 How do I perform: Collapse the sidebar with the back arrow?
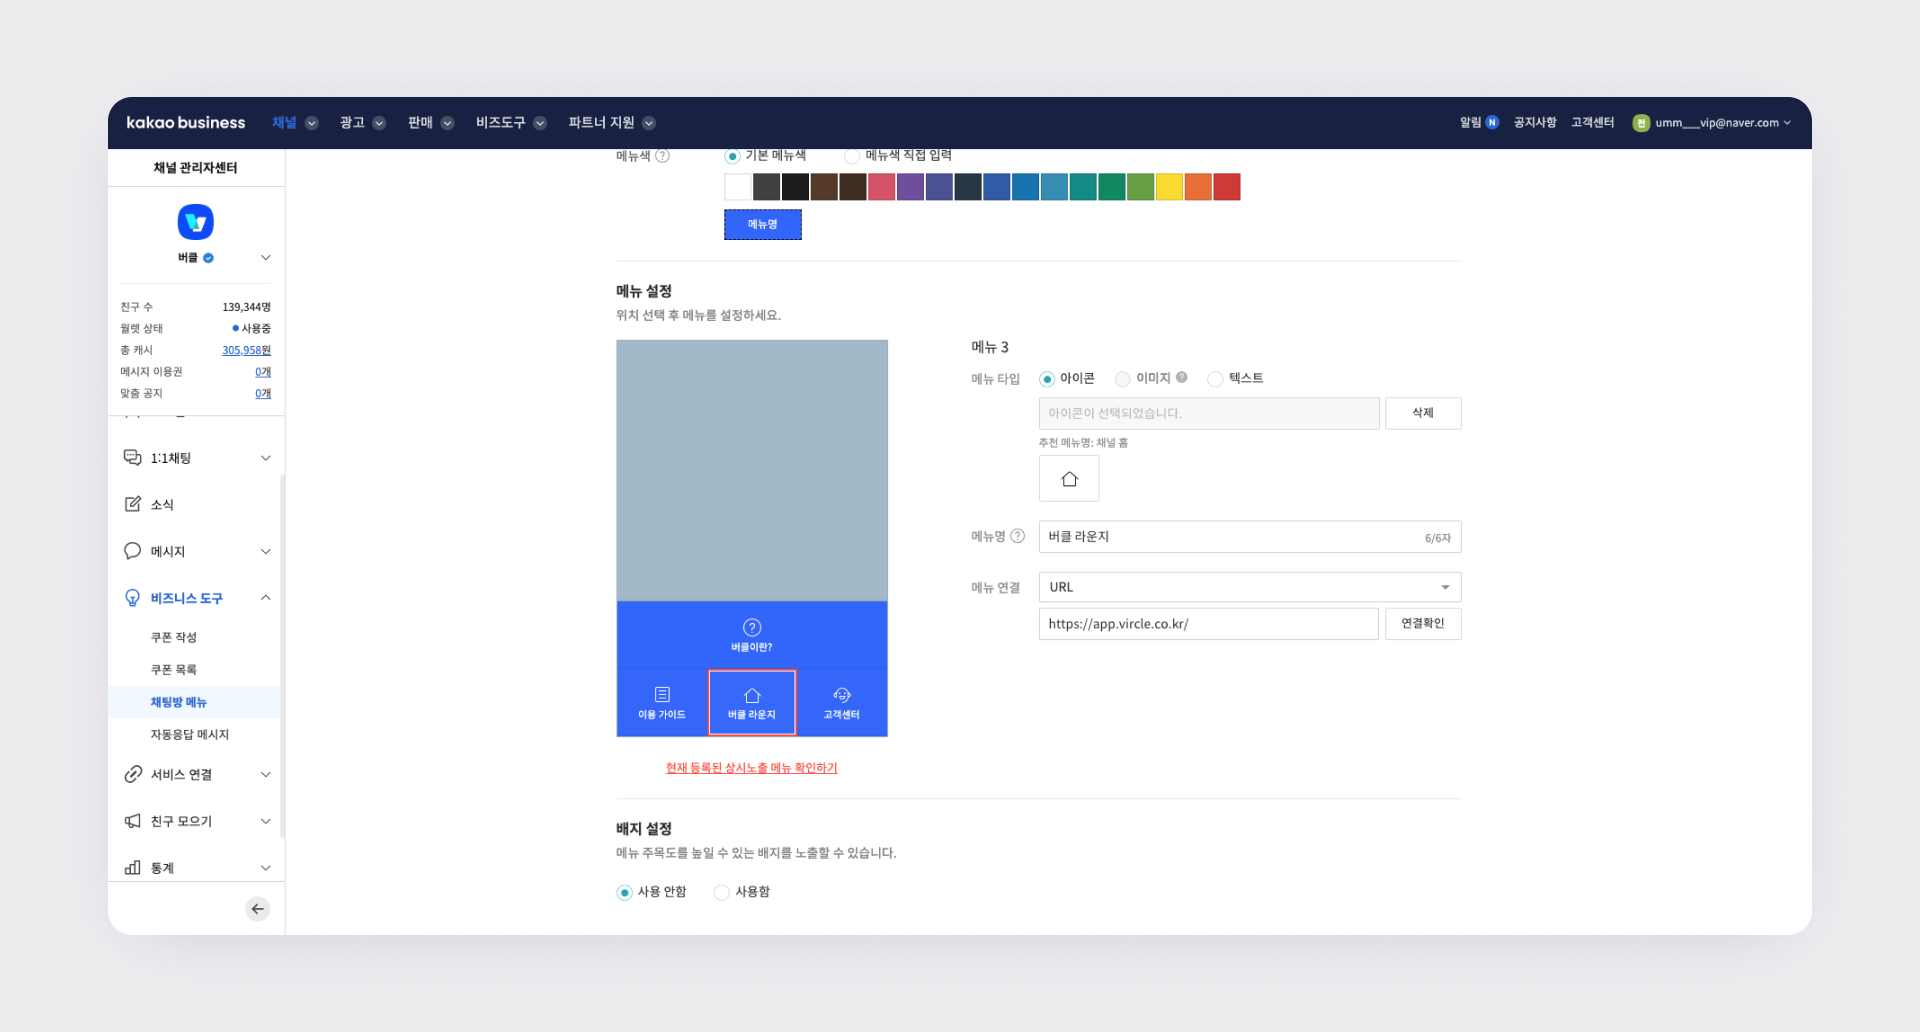point(258,909)
